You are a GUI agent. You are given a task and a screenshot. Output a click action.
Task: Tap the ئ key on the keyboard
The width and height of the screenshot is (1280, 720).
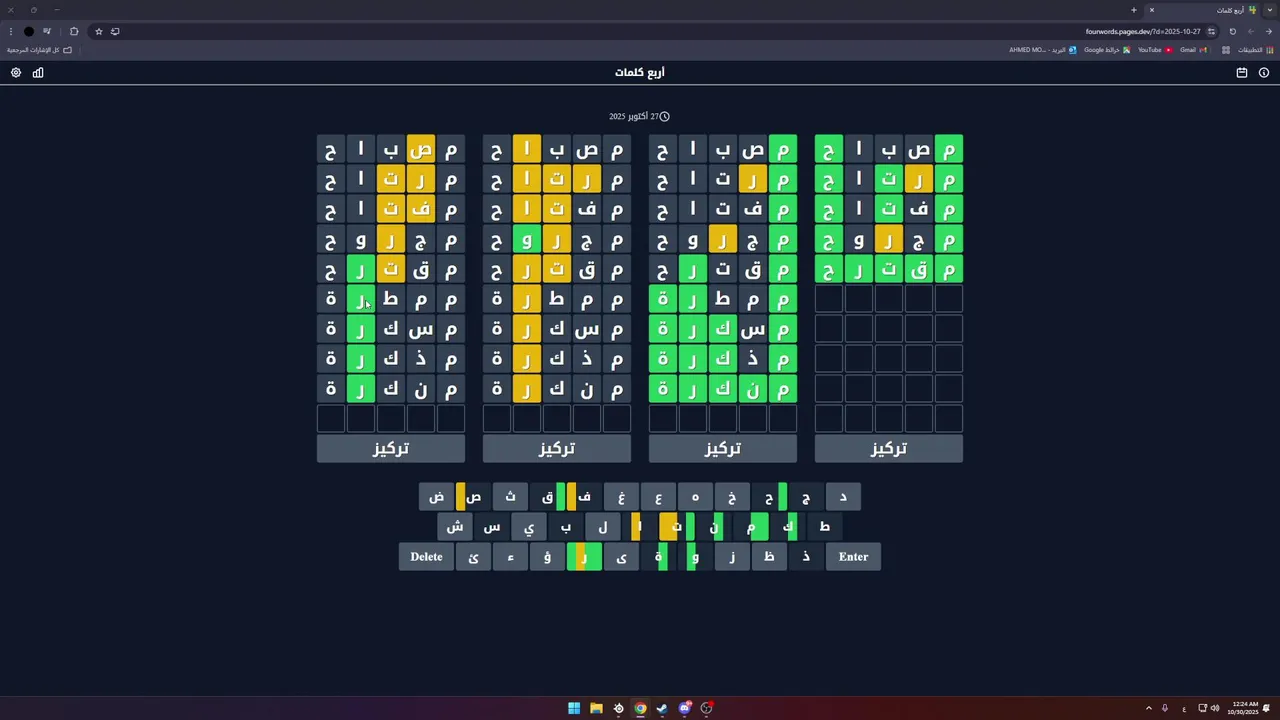473,557
